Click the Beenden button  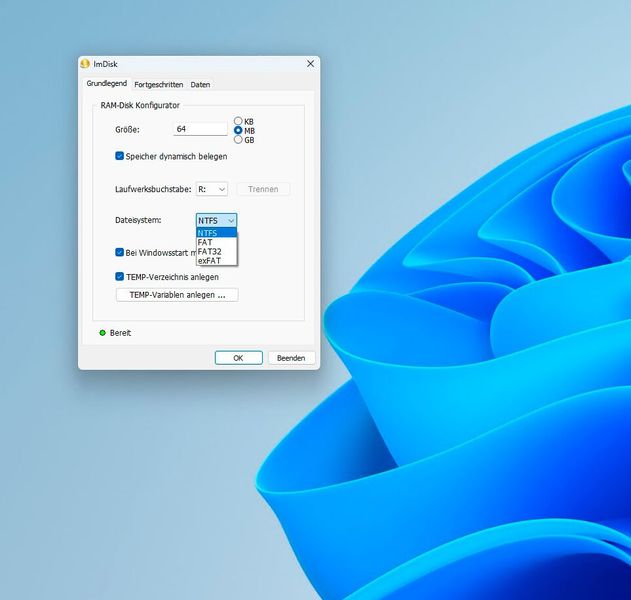coord(291,358)
